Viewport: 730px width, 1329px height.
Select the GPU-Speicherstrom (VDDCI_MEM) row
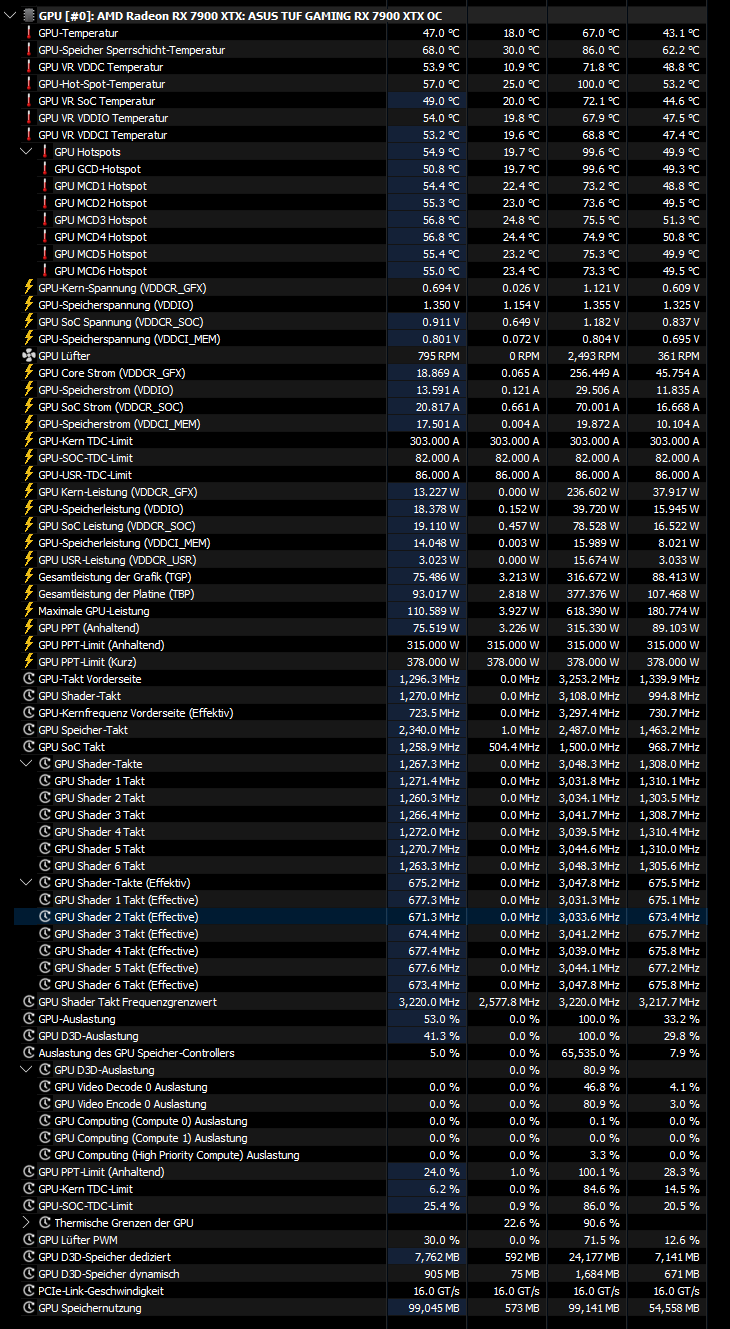tap(360, 424)
